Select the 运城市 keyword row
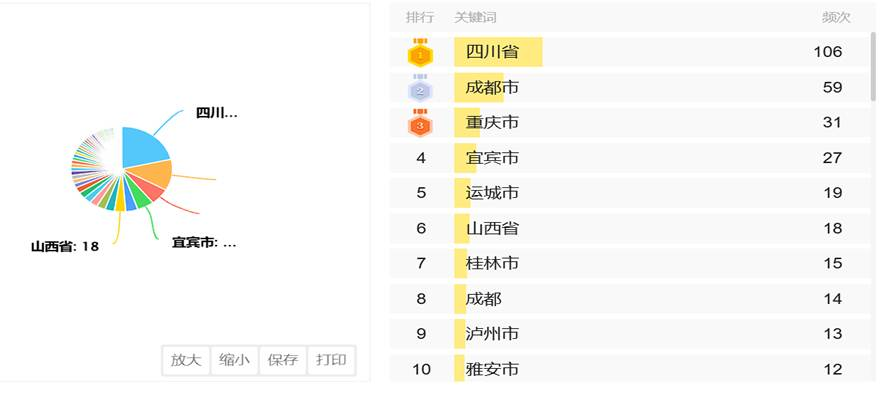 [x=630, y=193]
